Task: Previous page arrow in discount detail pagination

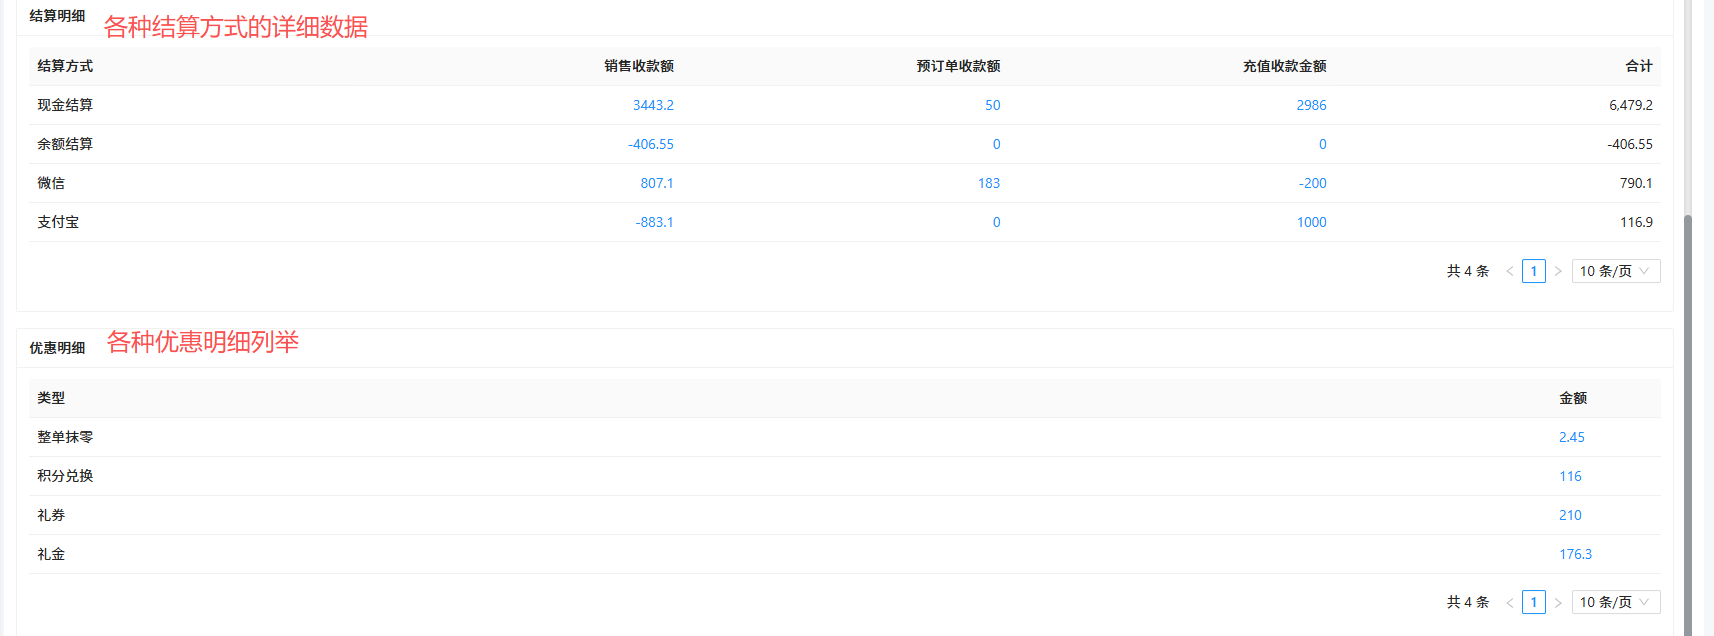Action: tap(1509, 602)
